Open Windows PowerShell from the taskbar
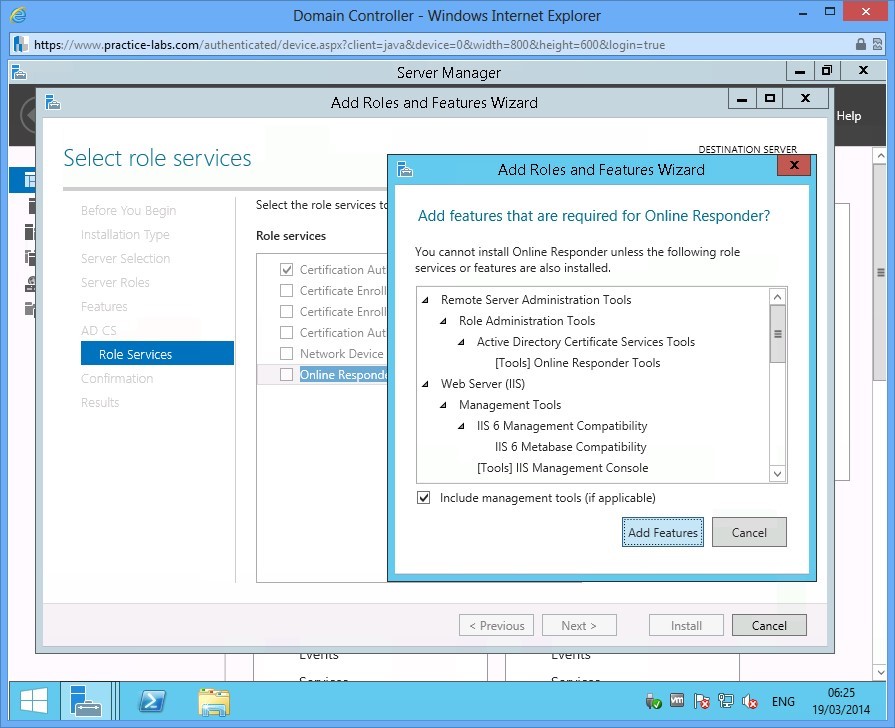Image resolution: width=895 pixels, height=728 pixels. [151, 701]
